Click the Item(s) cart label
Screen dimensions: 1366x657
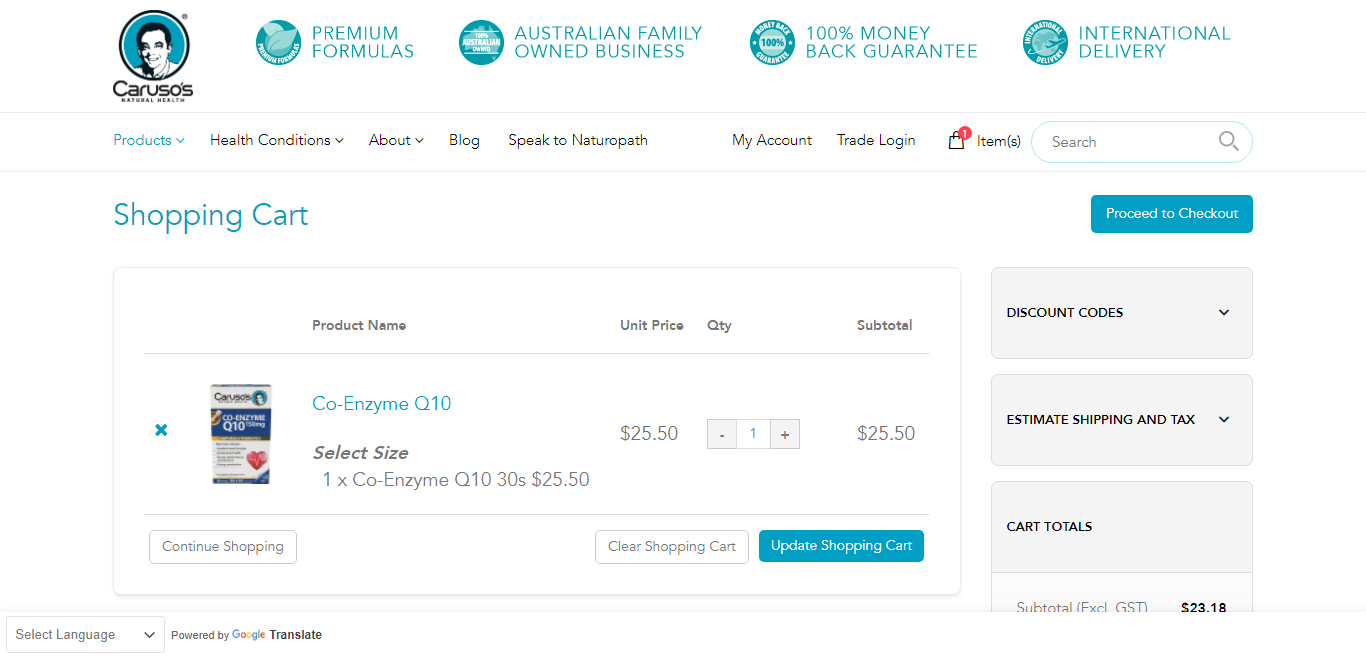pyautogui.click(x=999, y=141)
